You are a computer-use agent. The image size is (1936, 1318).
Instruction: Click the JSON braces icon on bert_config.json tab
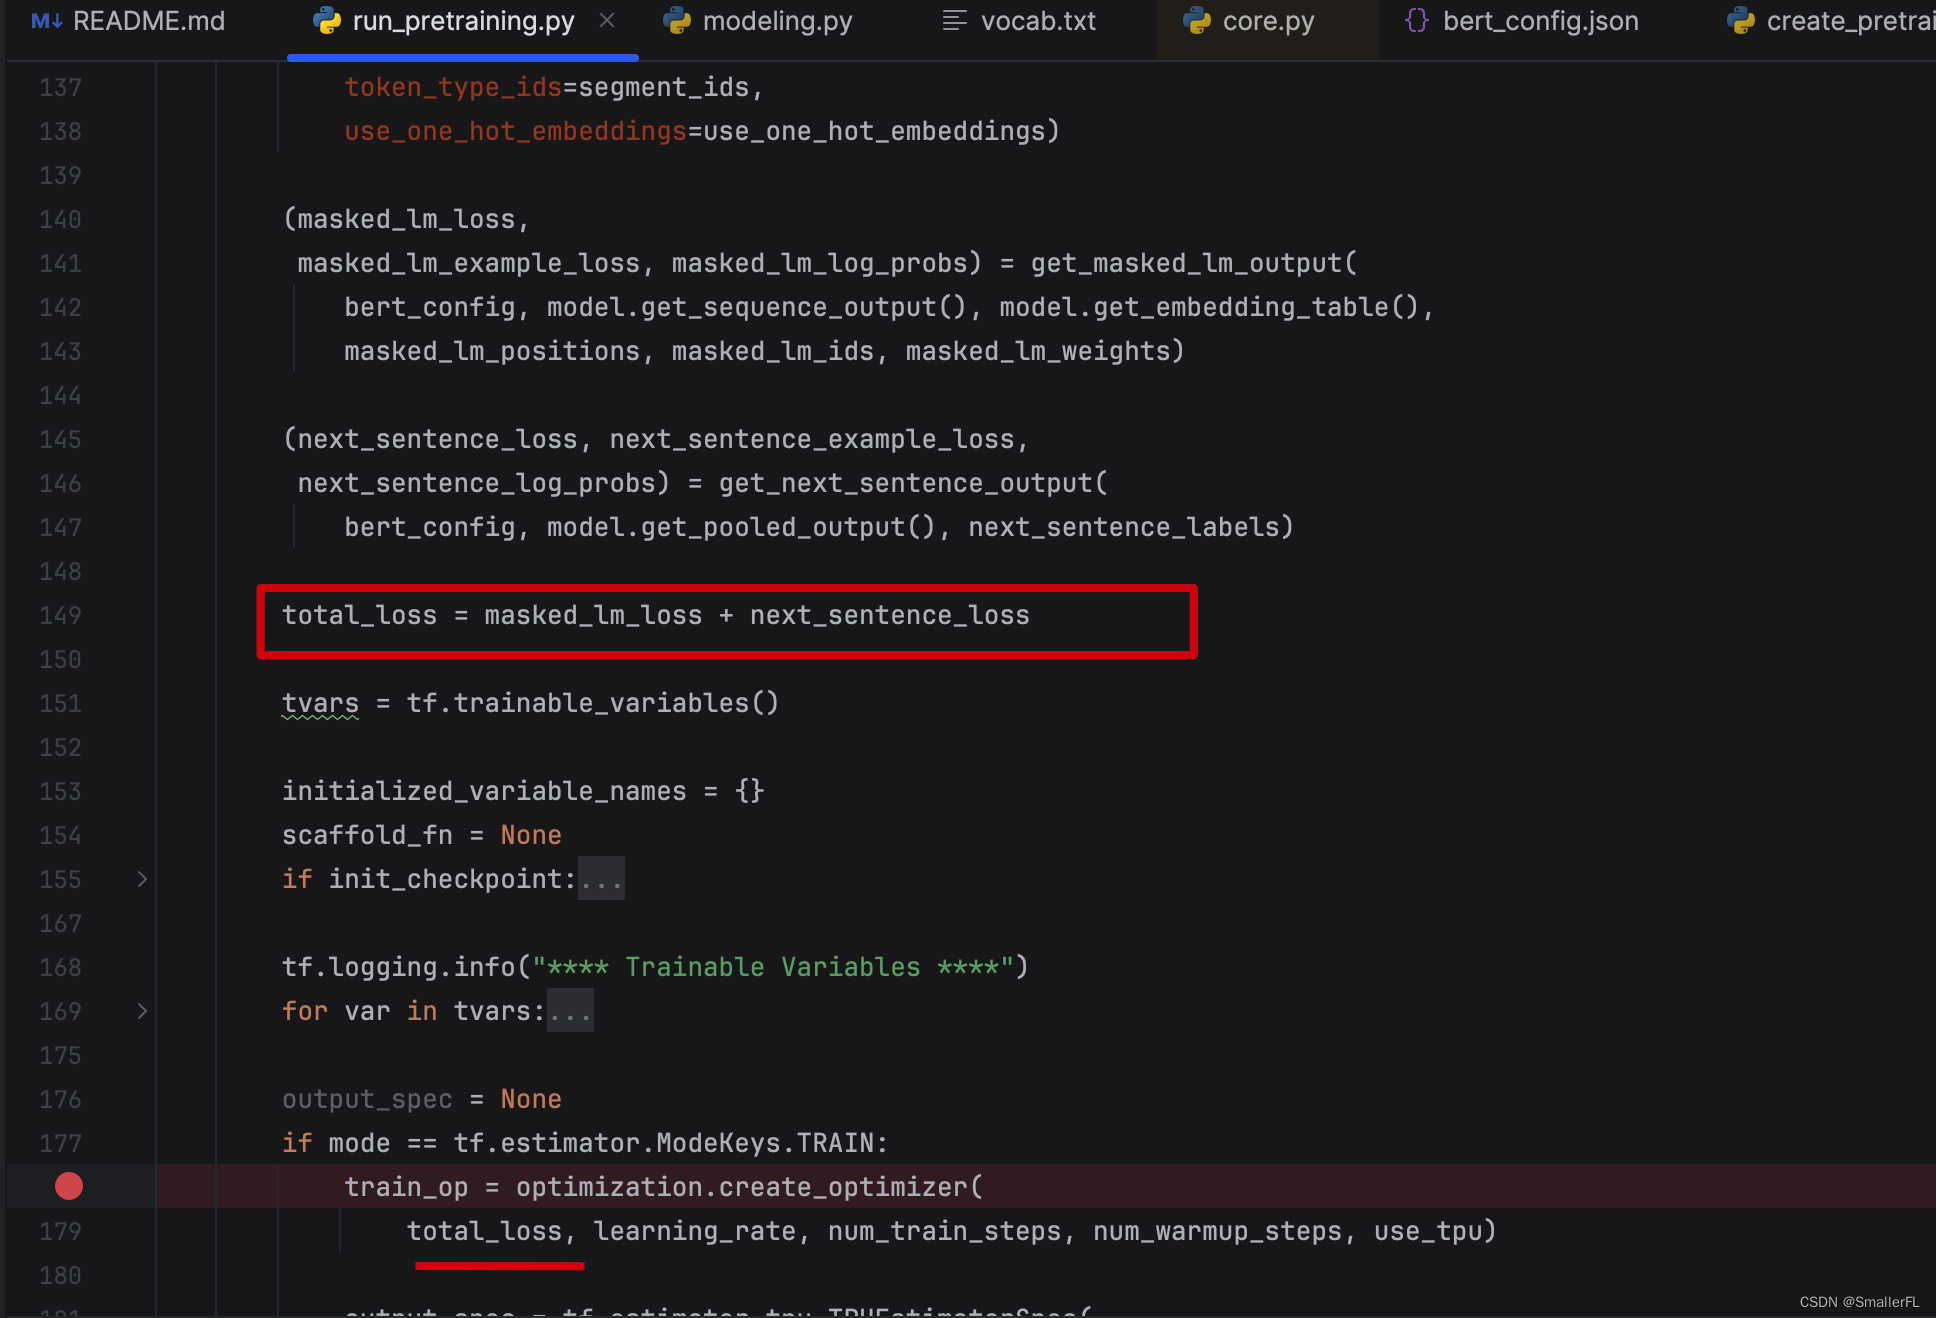[x=1417, y=21]
